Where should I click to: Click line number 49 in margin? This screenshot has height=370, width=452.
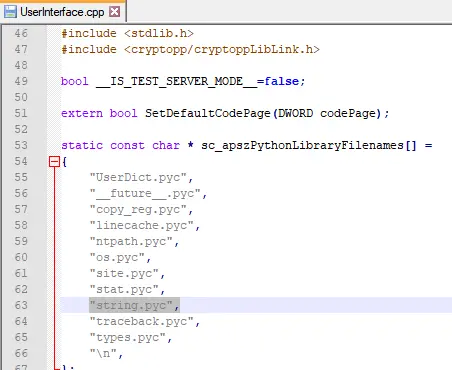tap(21, 81)
